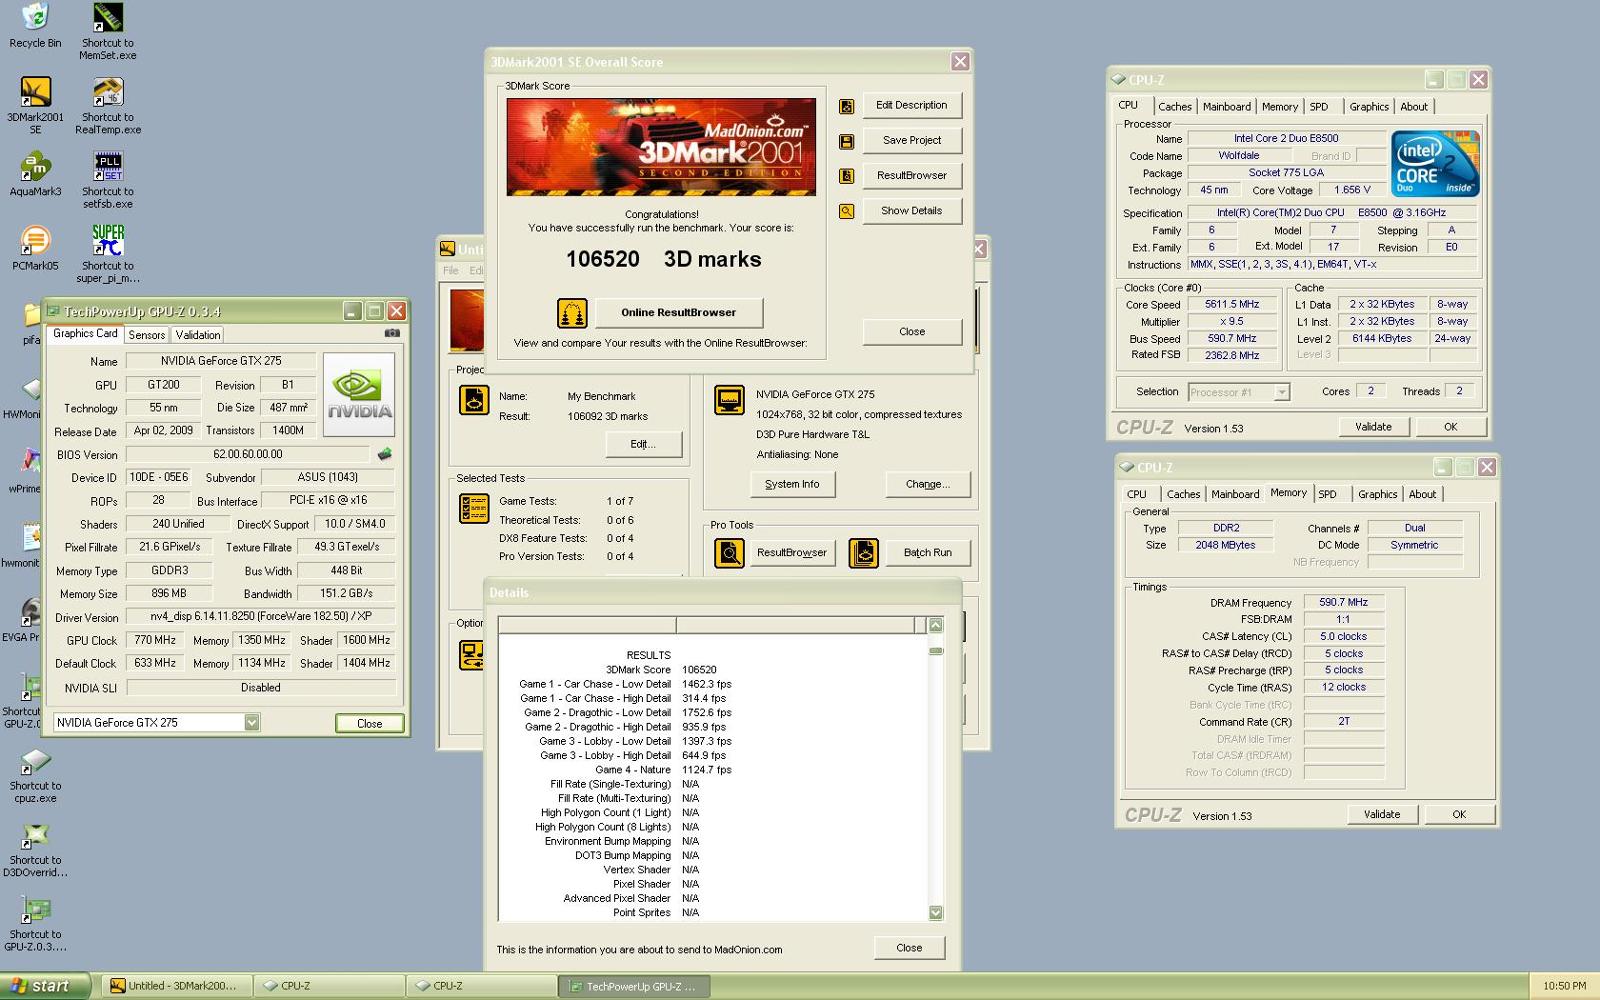Click the Save Project disk icon
Viewport: 1600px width, 1000px height.
(846, 141)
